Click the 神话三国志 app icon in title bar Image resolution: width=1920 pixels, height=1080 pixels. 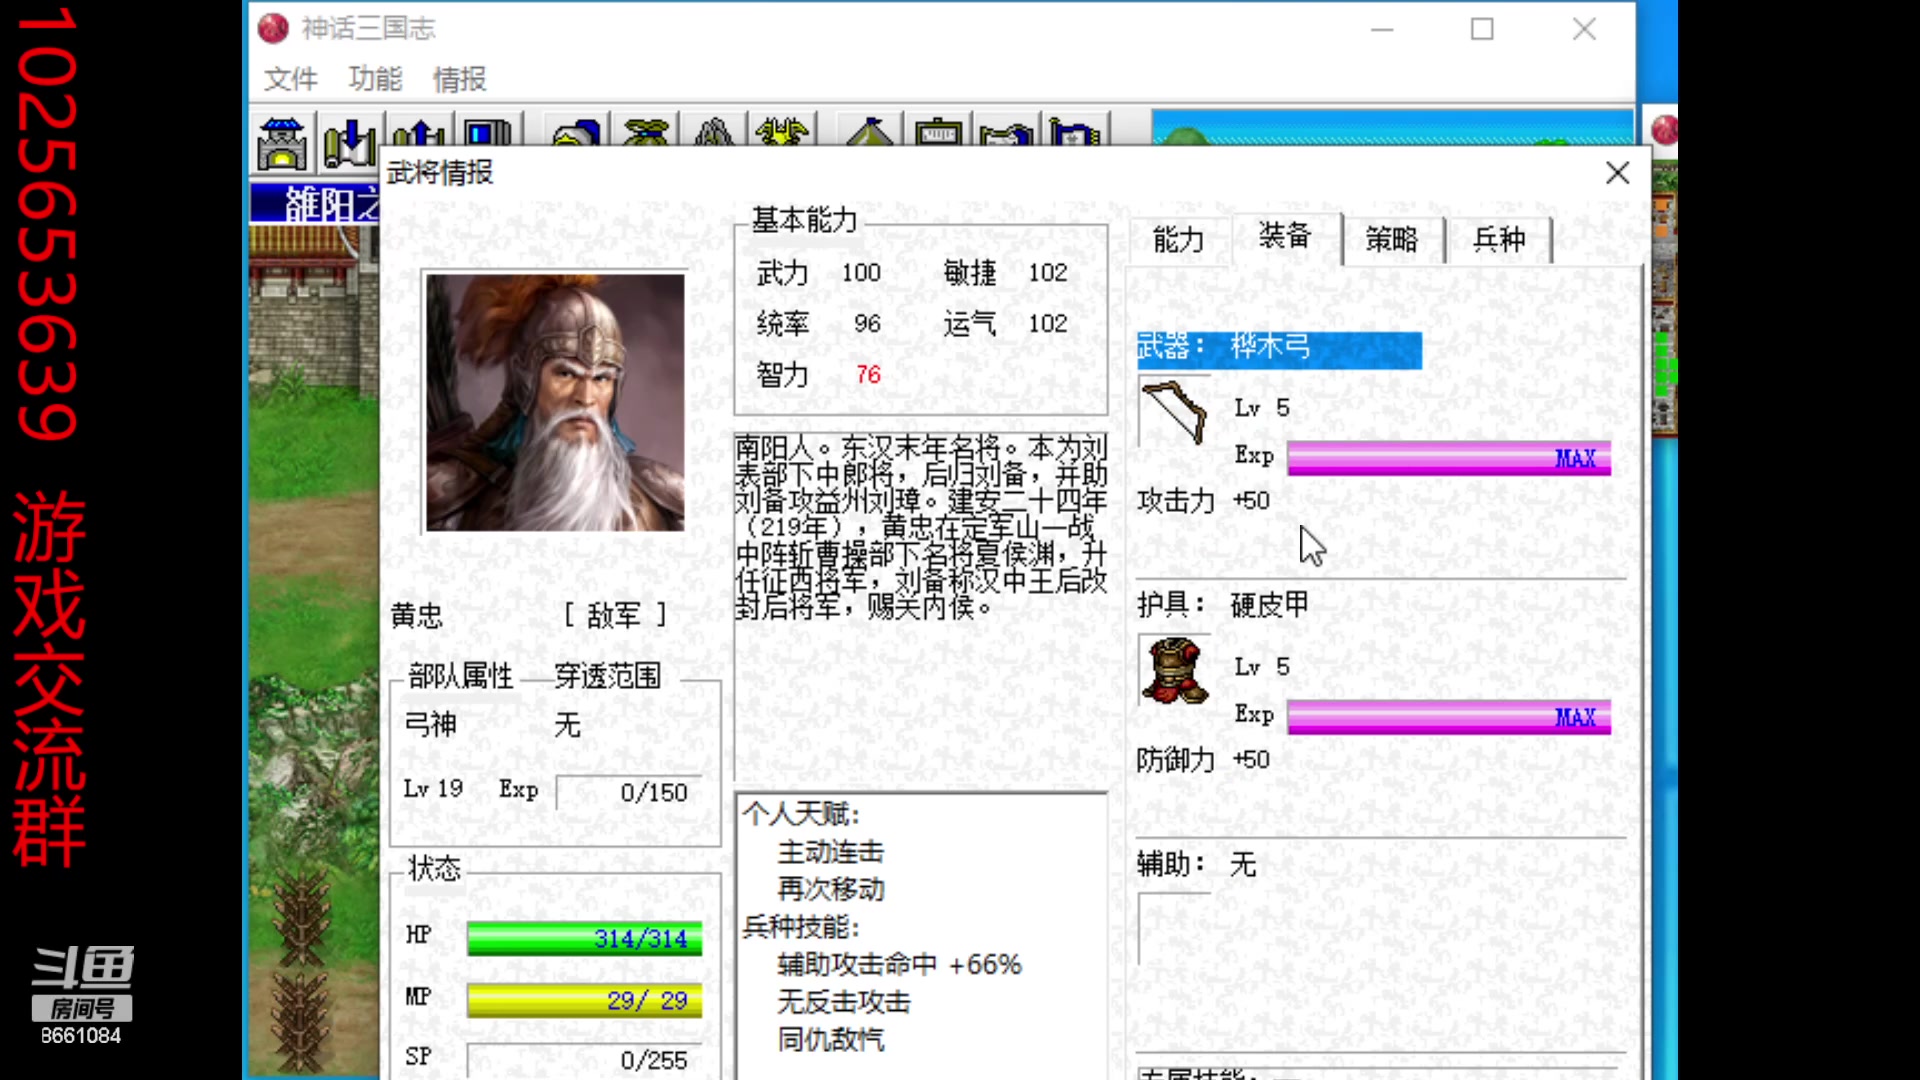tap(273, 28)
